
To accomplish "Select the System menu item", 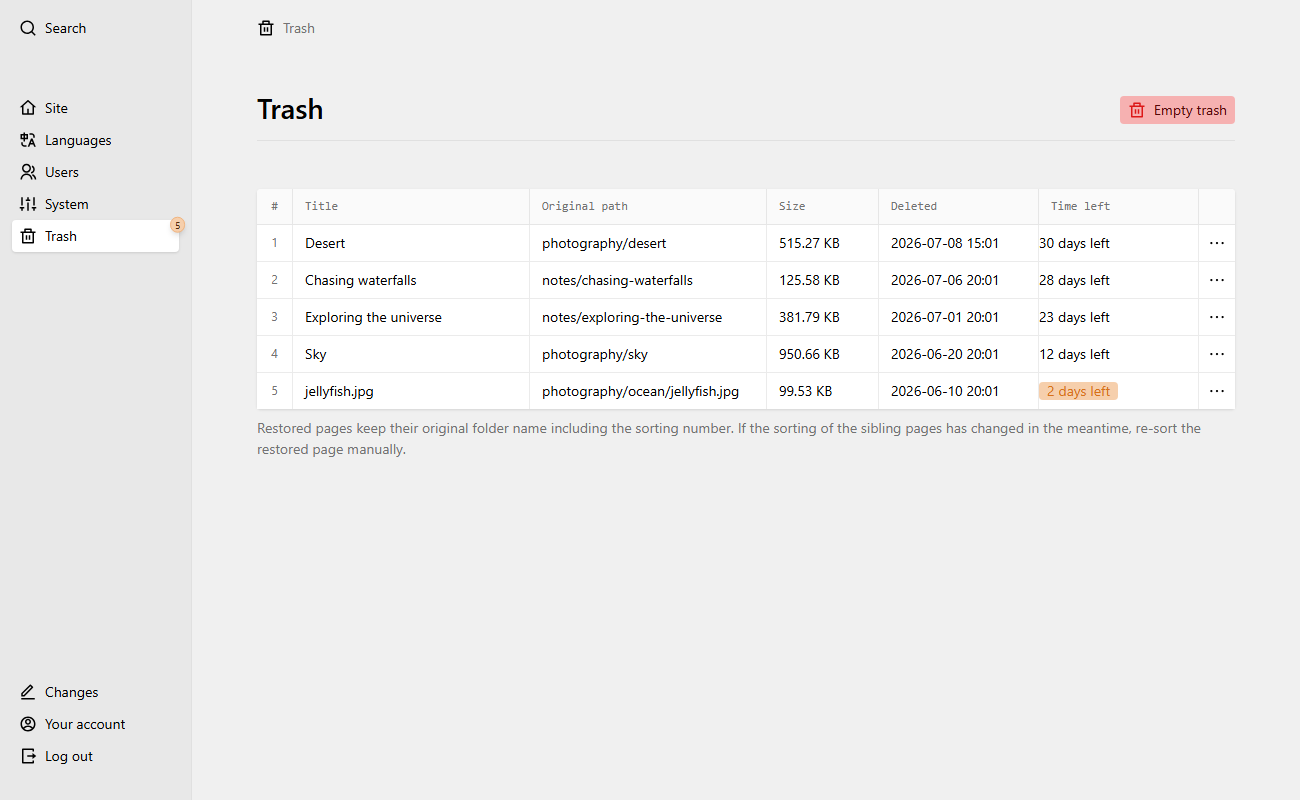I will 95,204.
